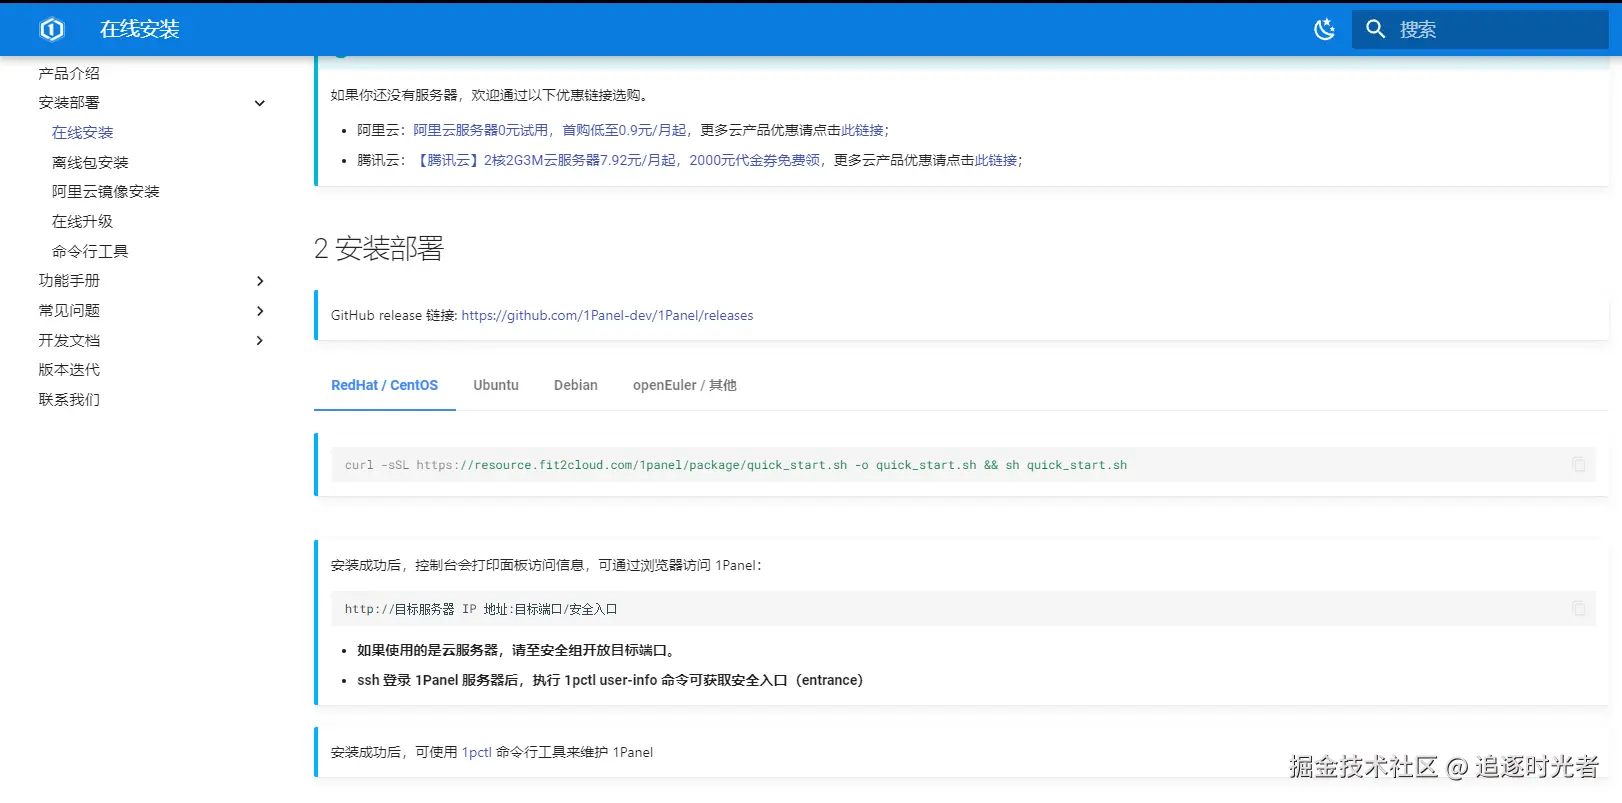Open 阿里云镜像安装 in the sidebar

106,191
